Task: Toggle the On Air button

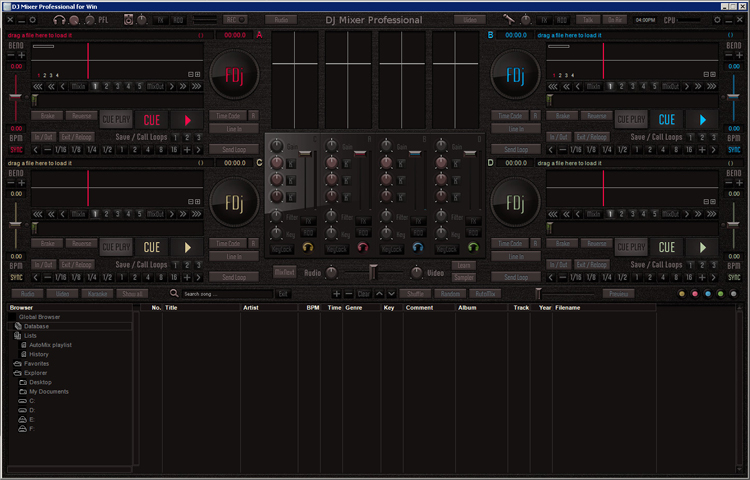Action: (615, 20)
